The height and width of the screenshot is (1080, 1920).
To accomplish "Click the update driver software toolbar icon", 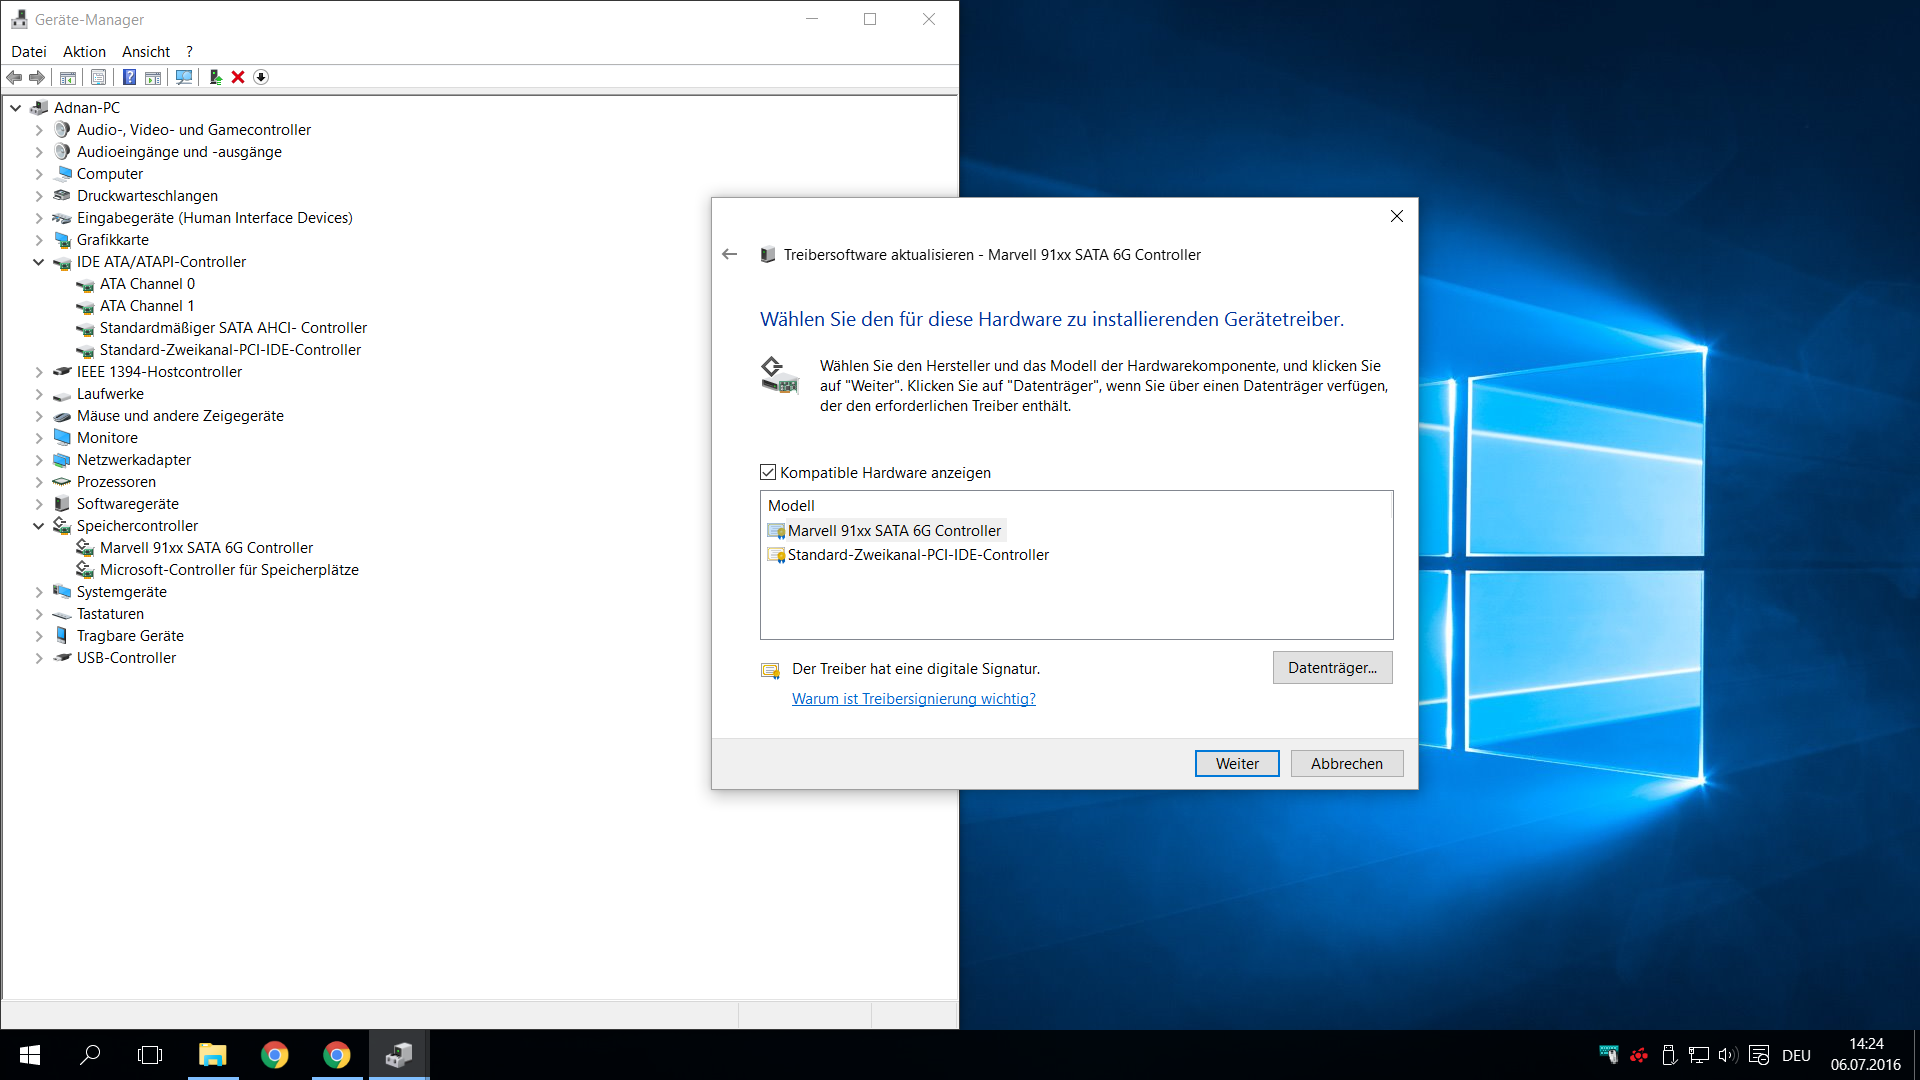I will [x=215, y=77].
